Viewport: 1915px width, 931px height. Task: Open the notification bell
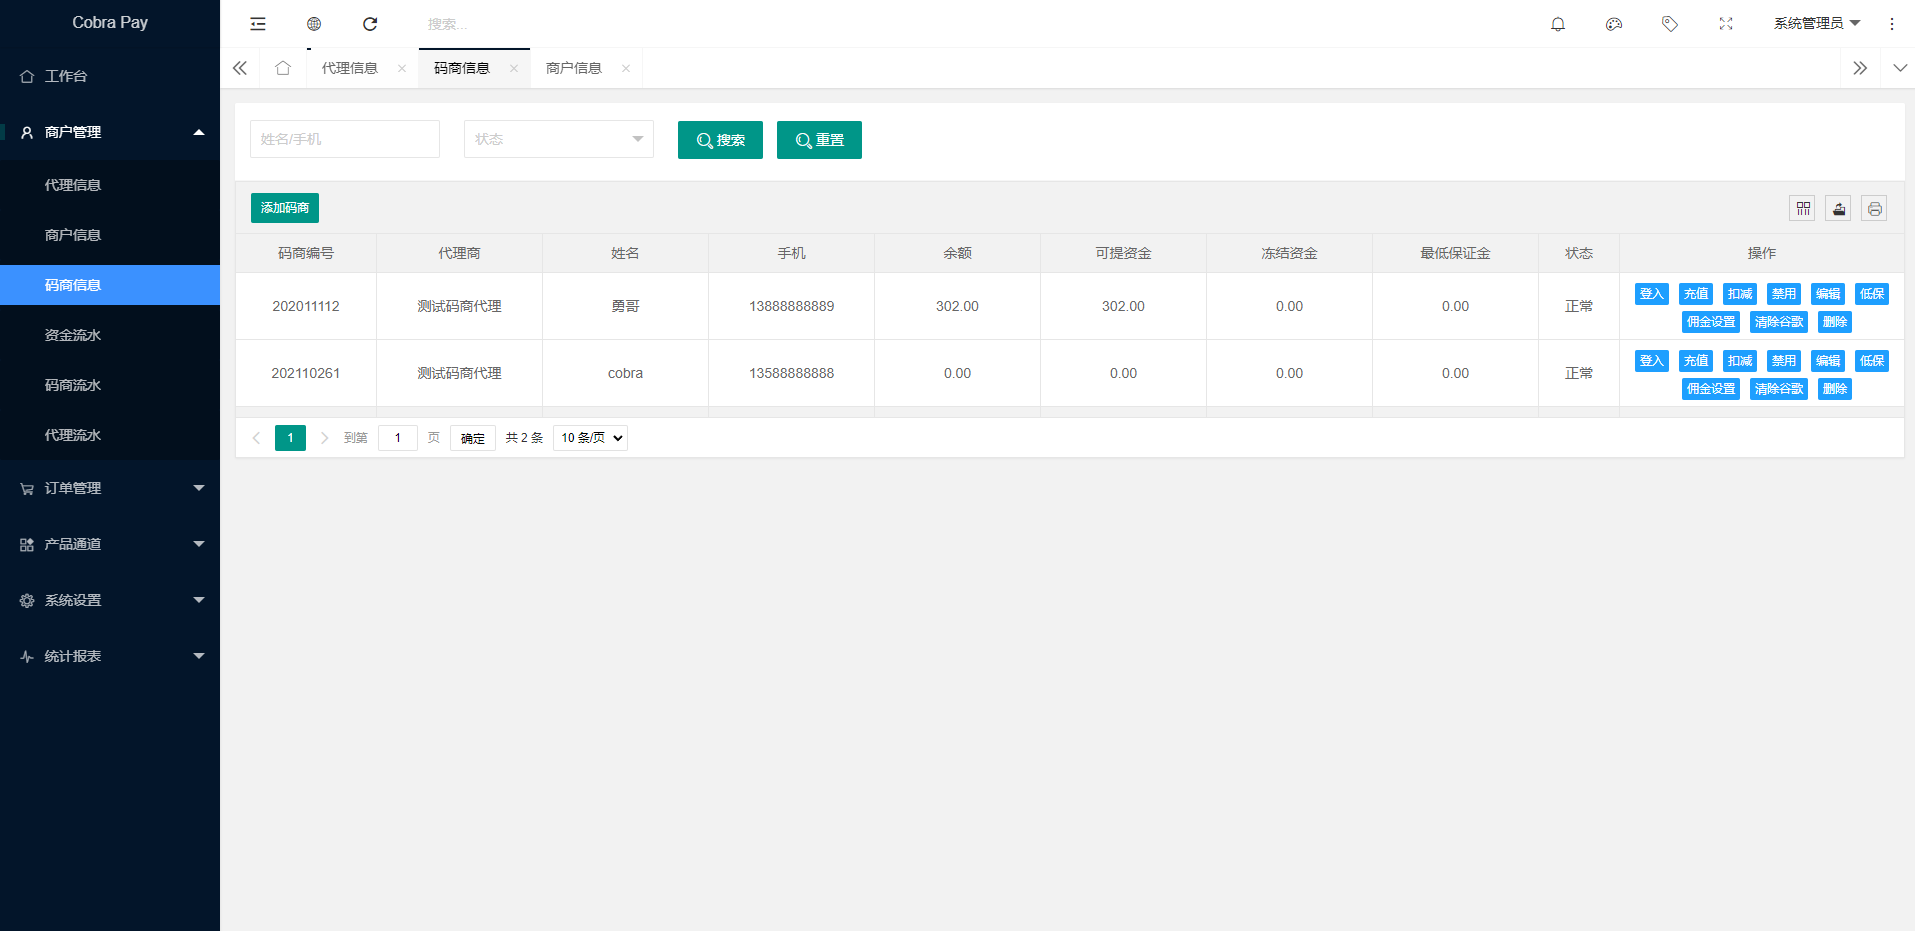(x=1558, y=24)
